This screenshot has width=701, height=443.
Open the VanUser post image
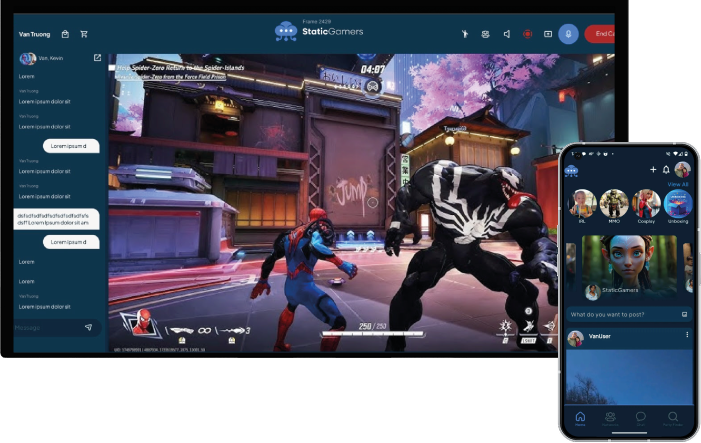[629, 377]
